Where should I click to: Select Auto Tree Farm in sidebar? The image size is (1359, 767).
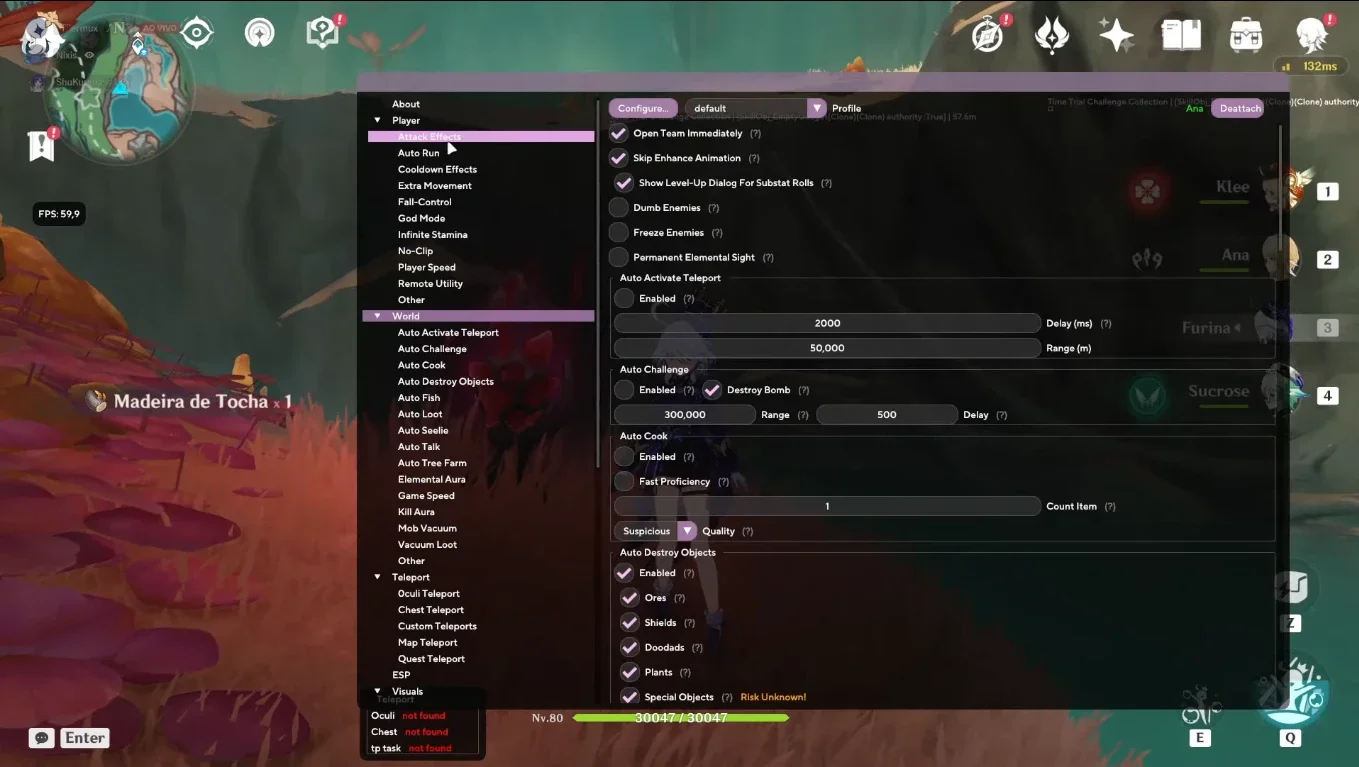[x=432, y=463]
